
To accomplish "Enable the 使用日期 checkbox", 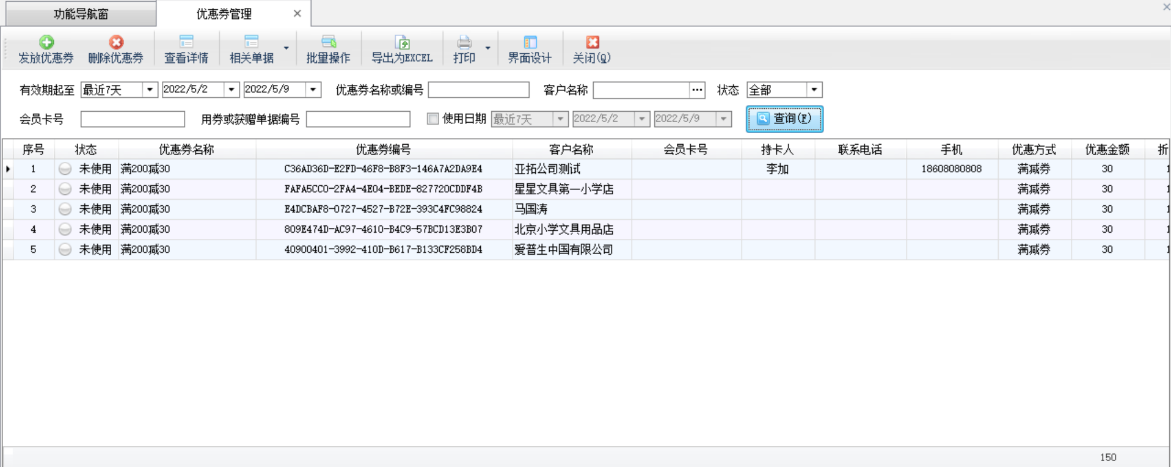I will coord(433,119).
